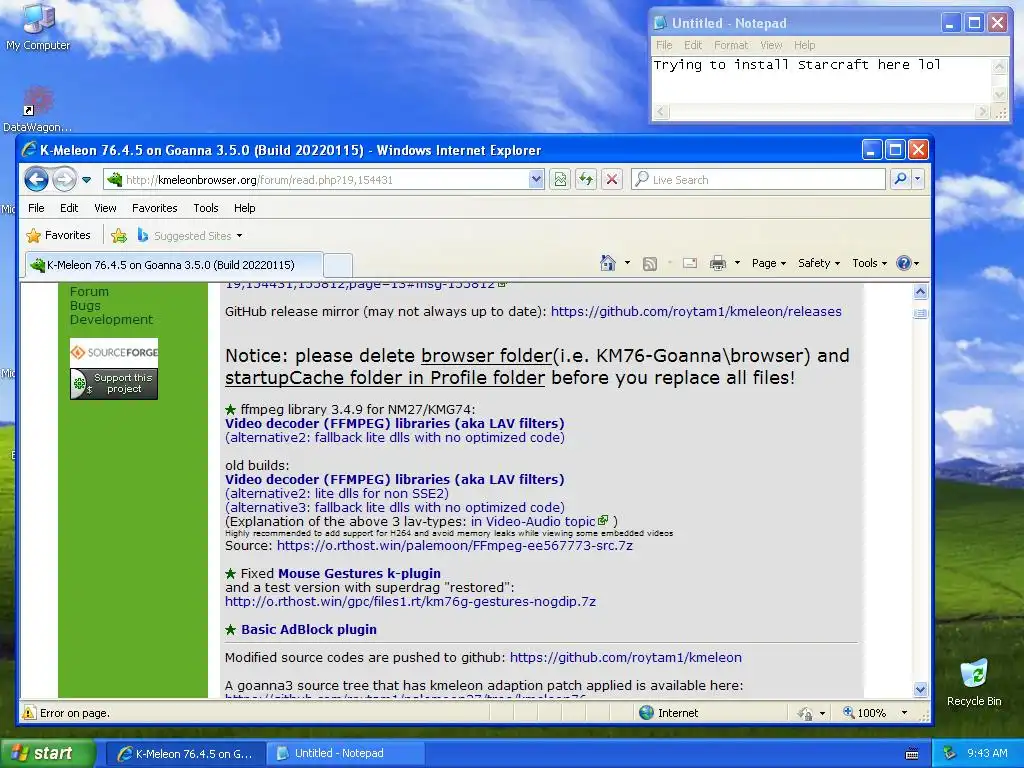The height and width of the screenshot is (768, 1024).
Task: Open the GitHub kmeleon releases link
Action: pos(696,312)
